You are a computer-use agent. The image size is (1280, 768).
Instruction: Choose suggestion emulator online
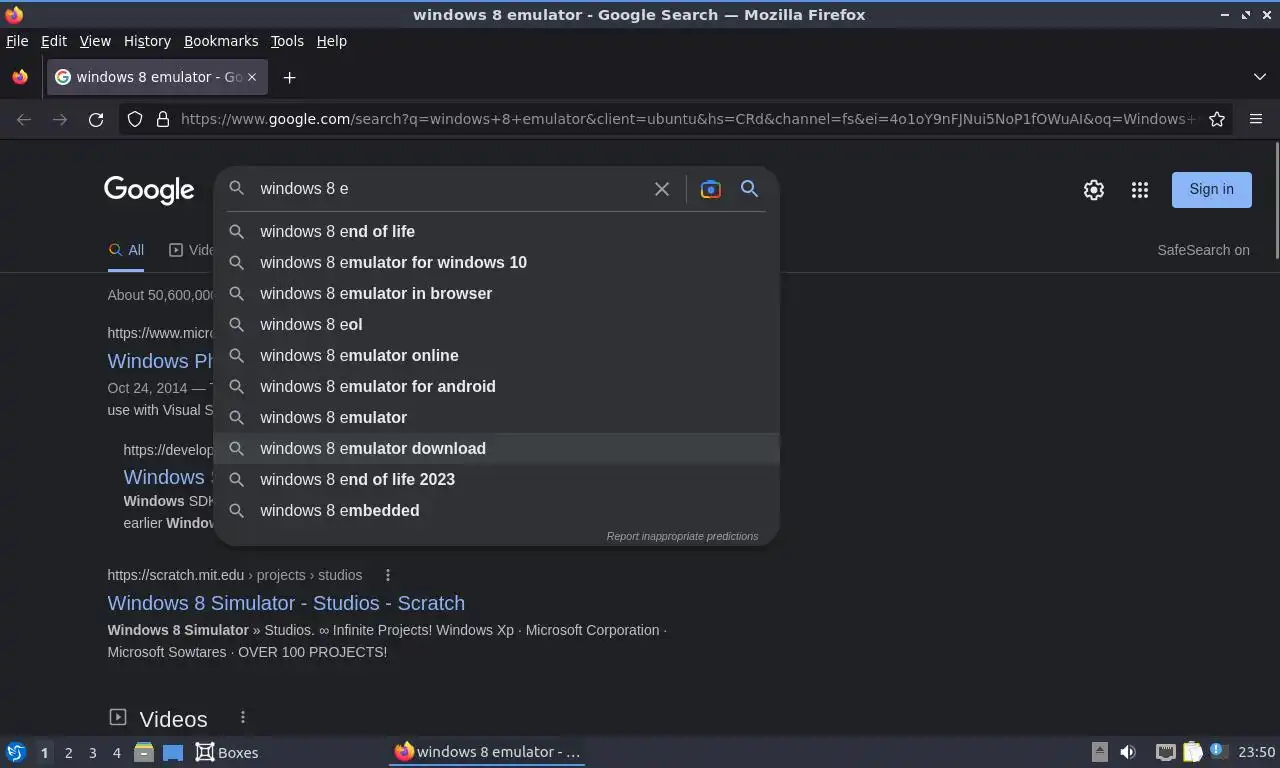[x=497, y=355]
